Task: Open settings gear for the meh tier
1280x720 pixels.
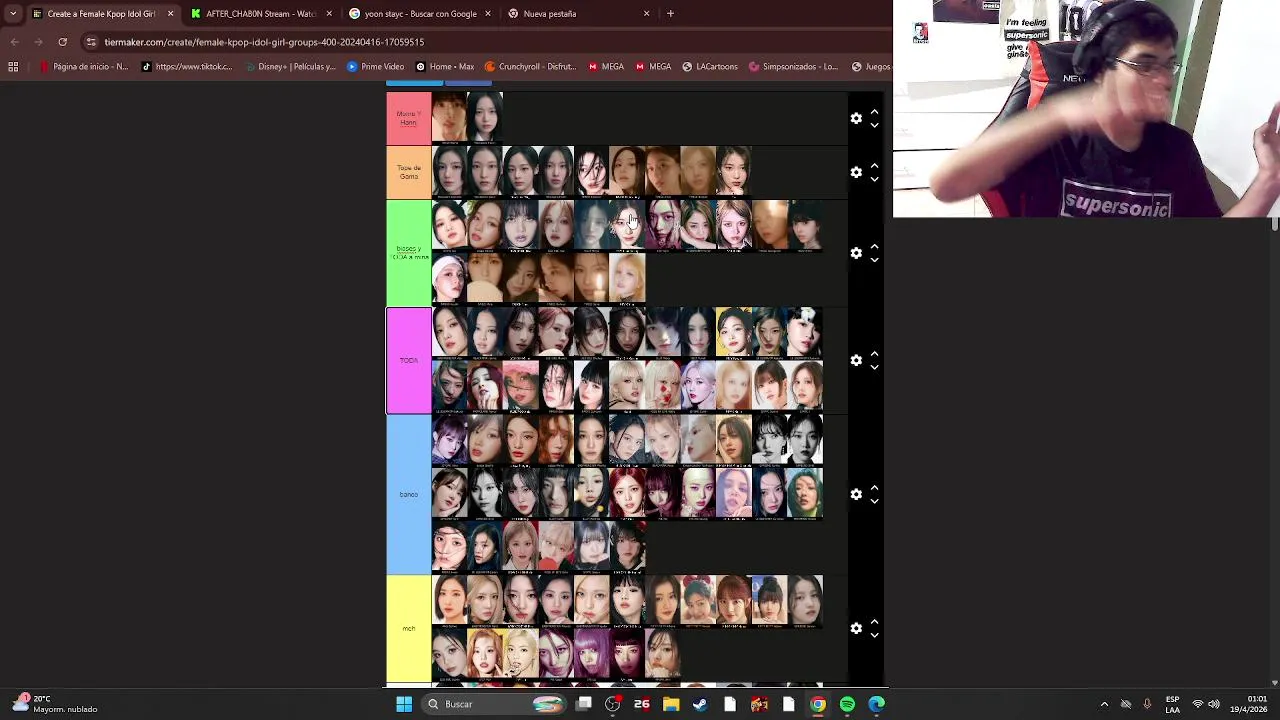Action: coord(856,628)
